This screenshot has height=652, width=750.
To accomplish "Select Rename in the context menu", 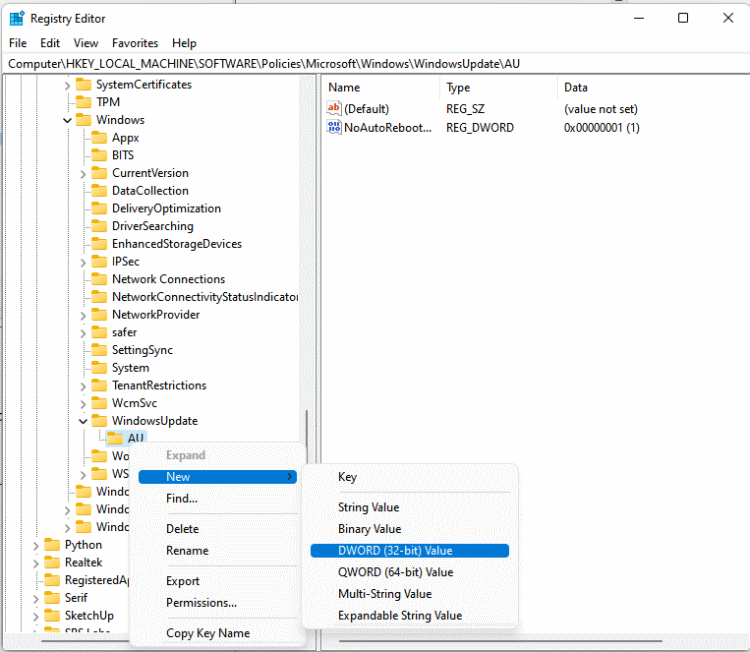I will (218, 551).
